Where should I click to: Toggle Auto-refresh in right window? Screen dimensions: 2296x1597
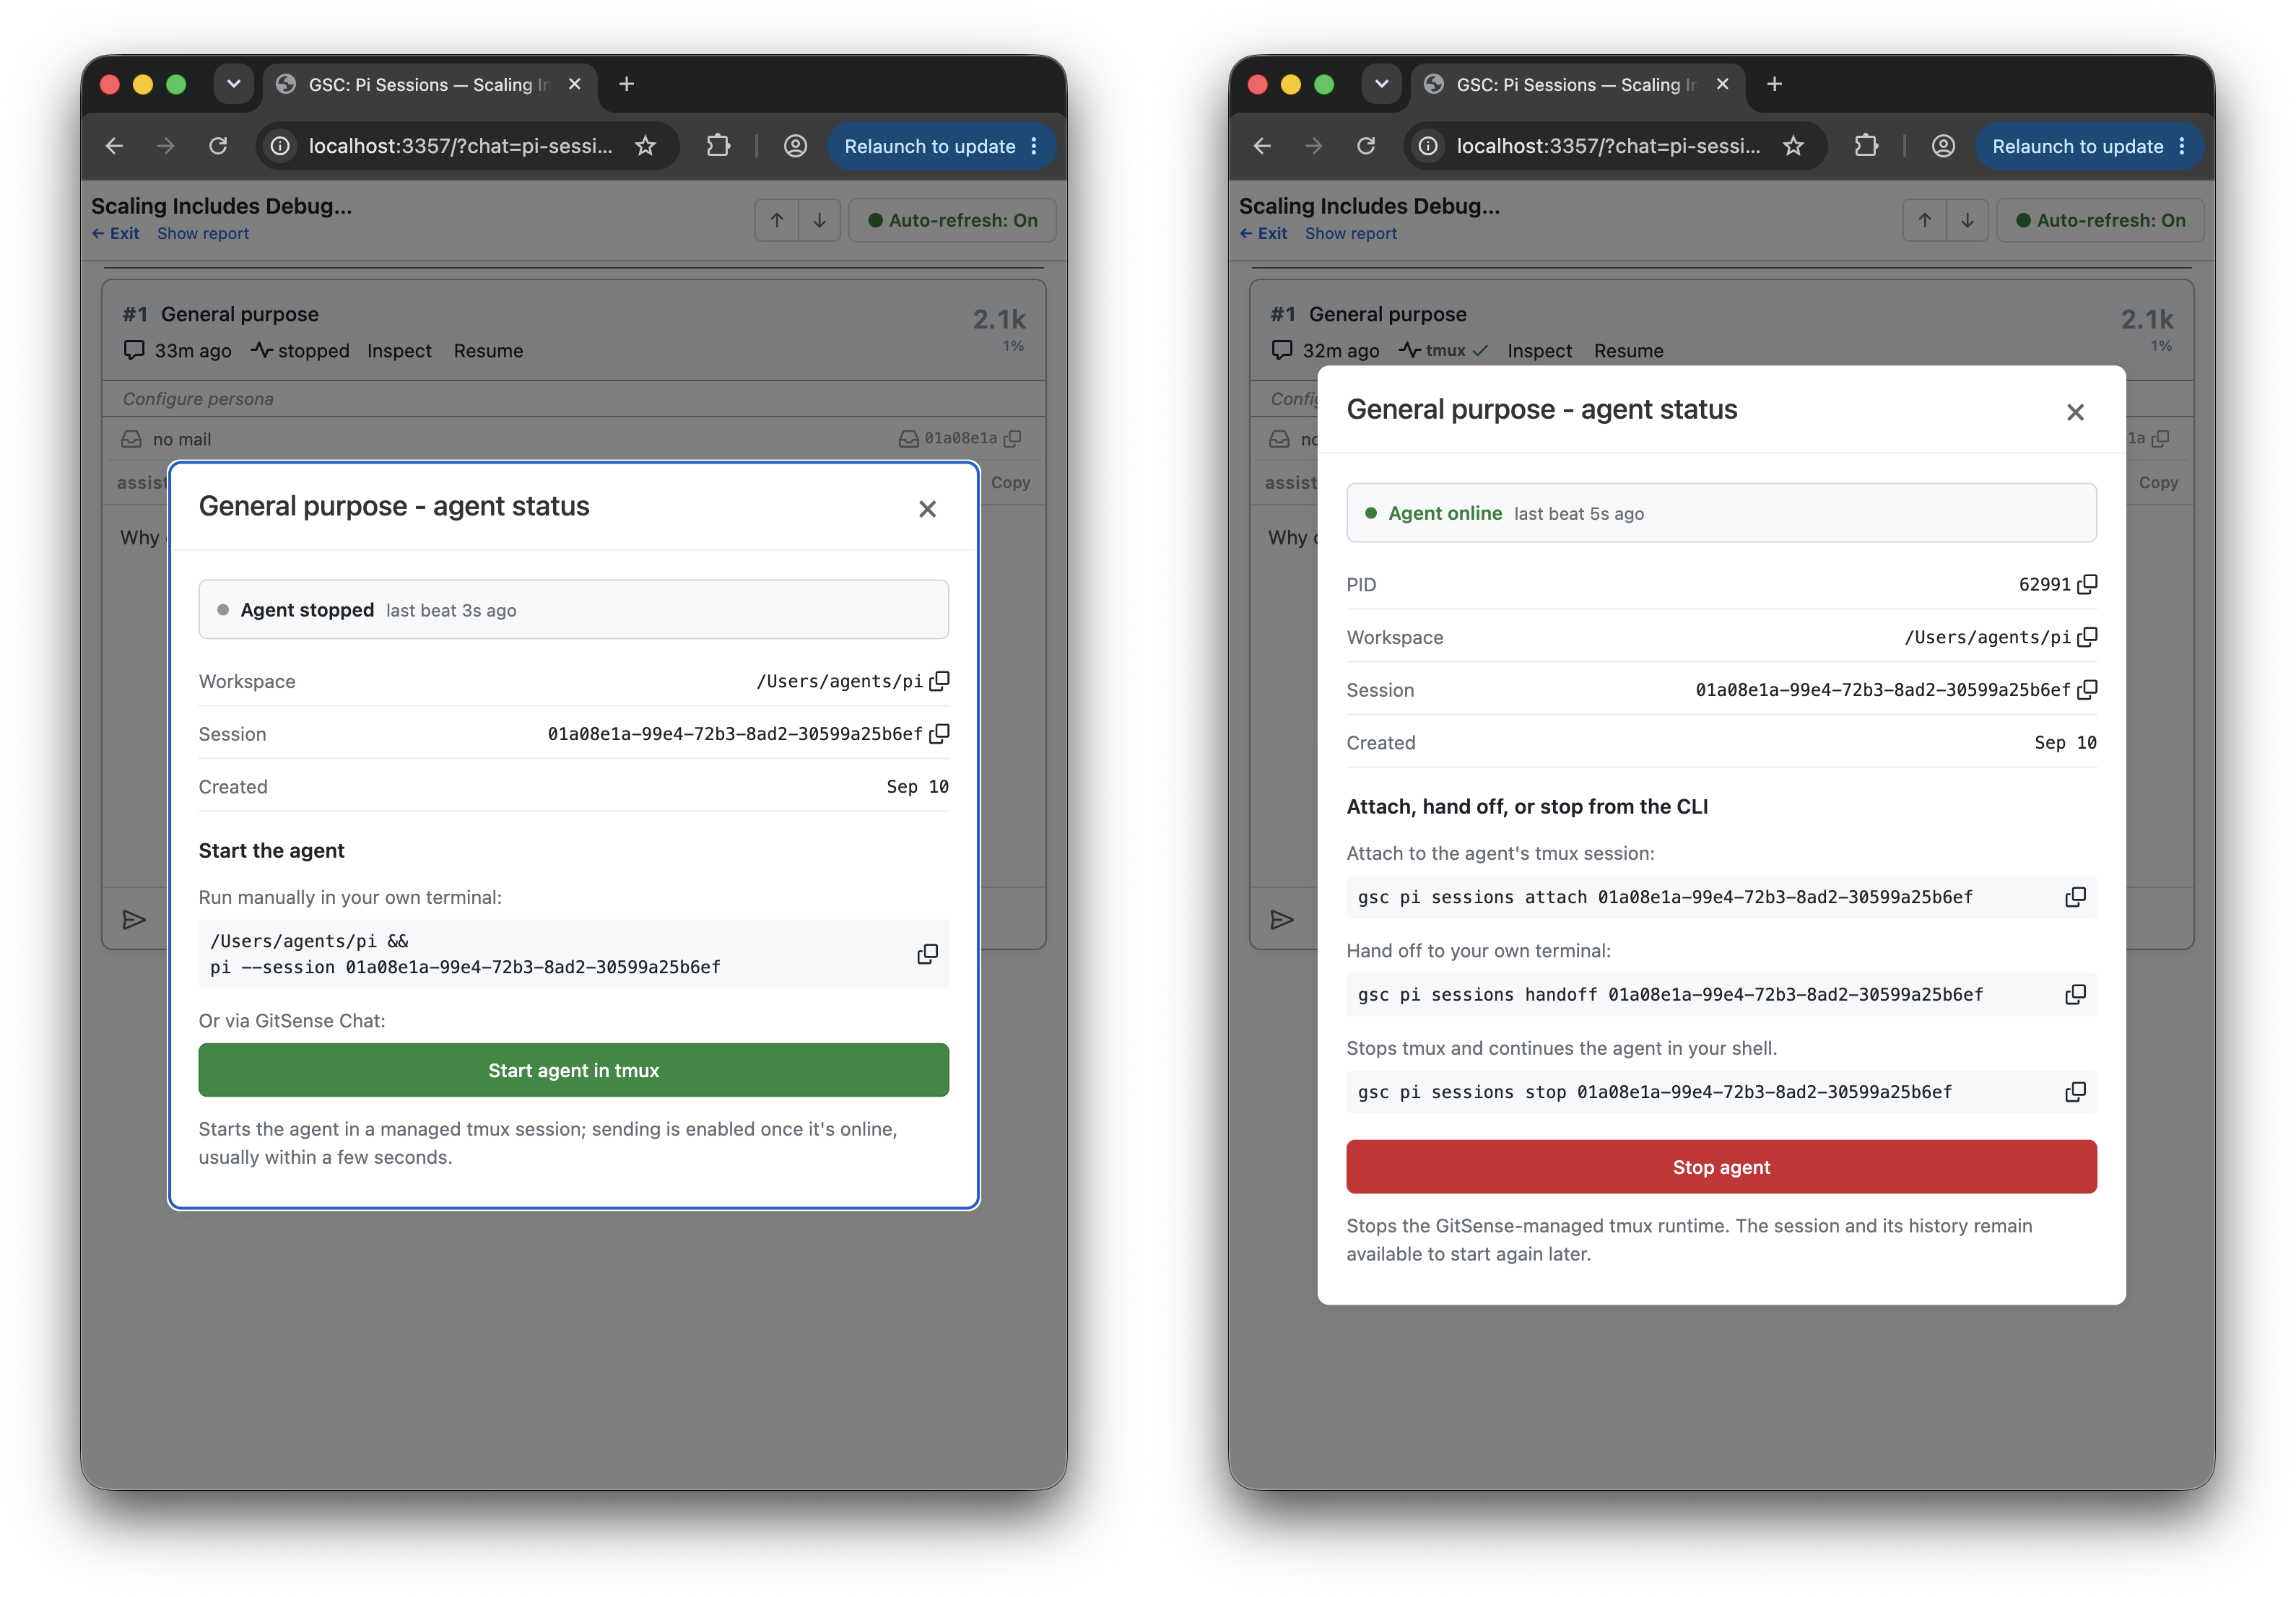click(x=2101, y=220)
